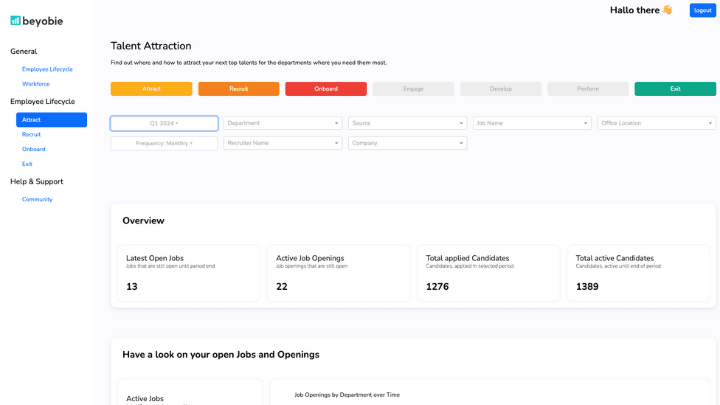Open the Frequency: Monthly selector
Screen dimensions: 720x405
tap(164, 143)
